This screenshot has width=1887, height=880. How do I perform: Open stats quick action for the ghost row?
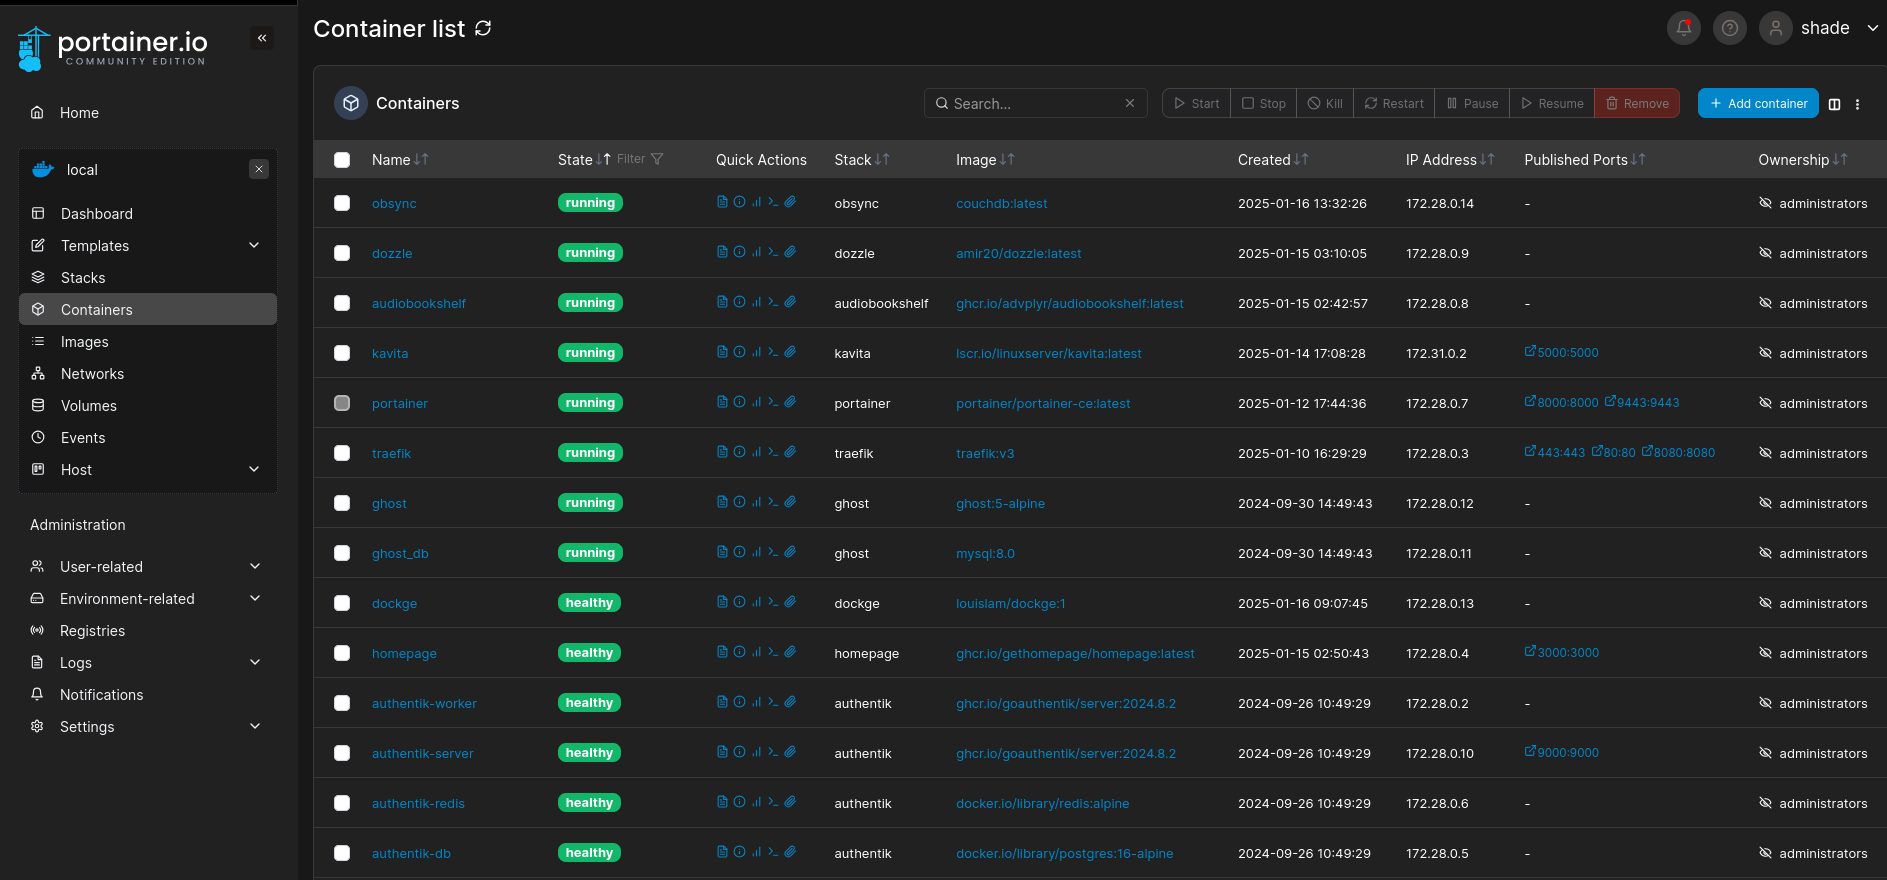pyautogui.click(x=756, y=502)
